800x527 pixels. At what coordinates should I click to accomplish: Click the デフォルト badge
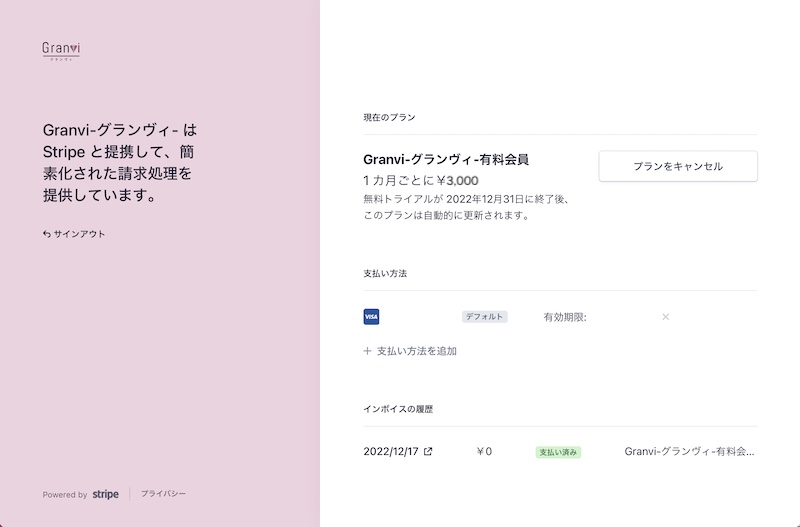tap(485, 317)
